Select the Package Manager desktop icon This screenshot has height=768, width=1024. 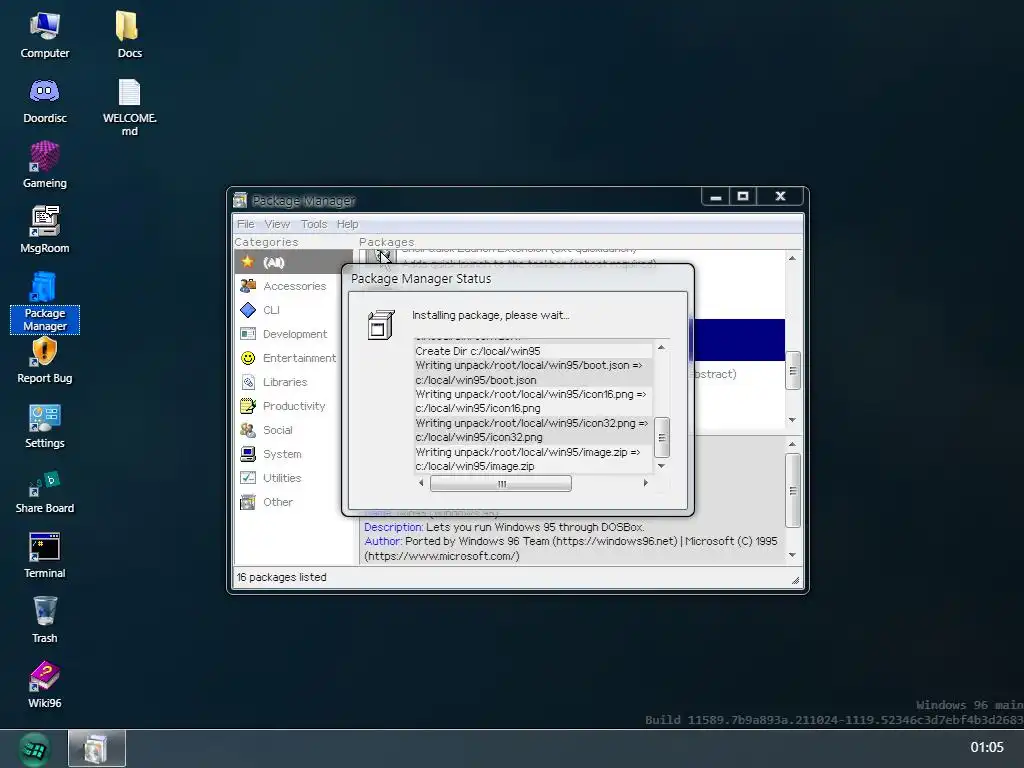point(44,302)
